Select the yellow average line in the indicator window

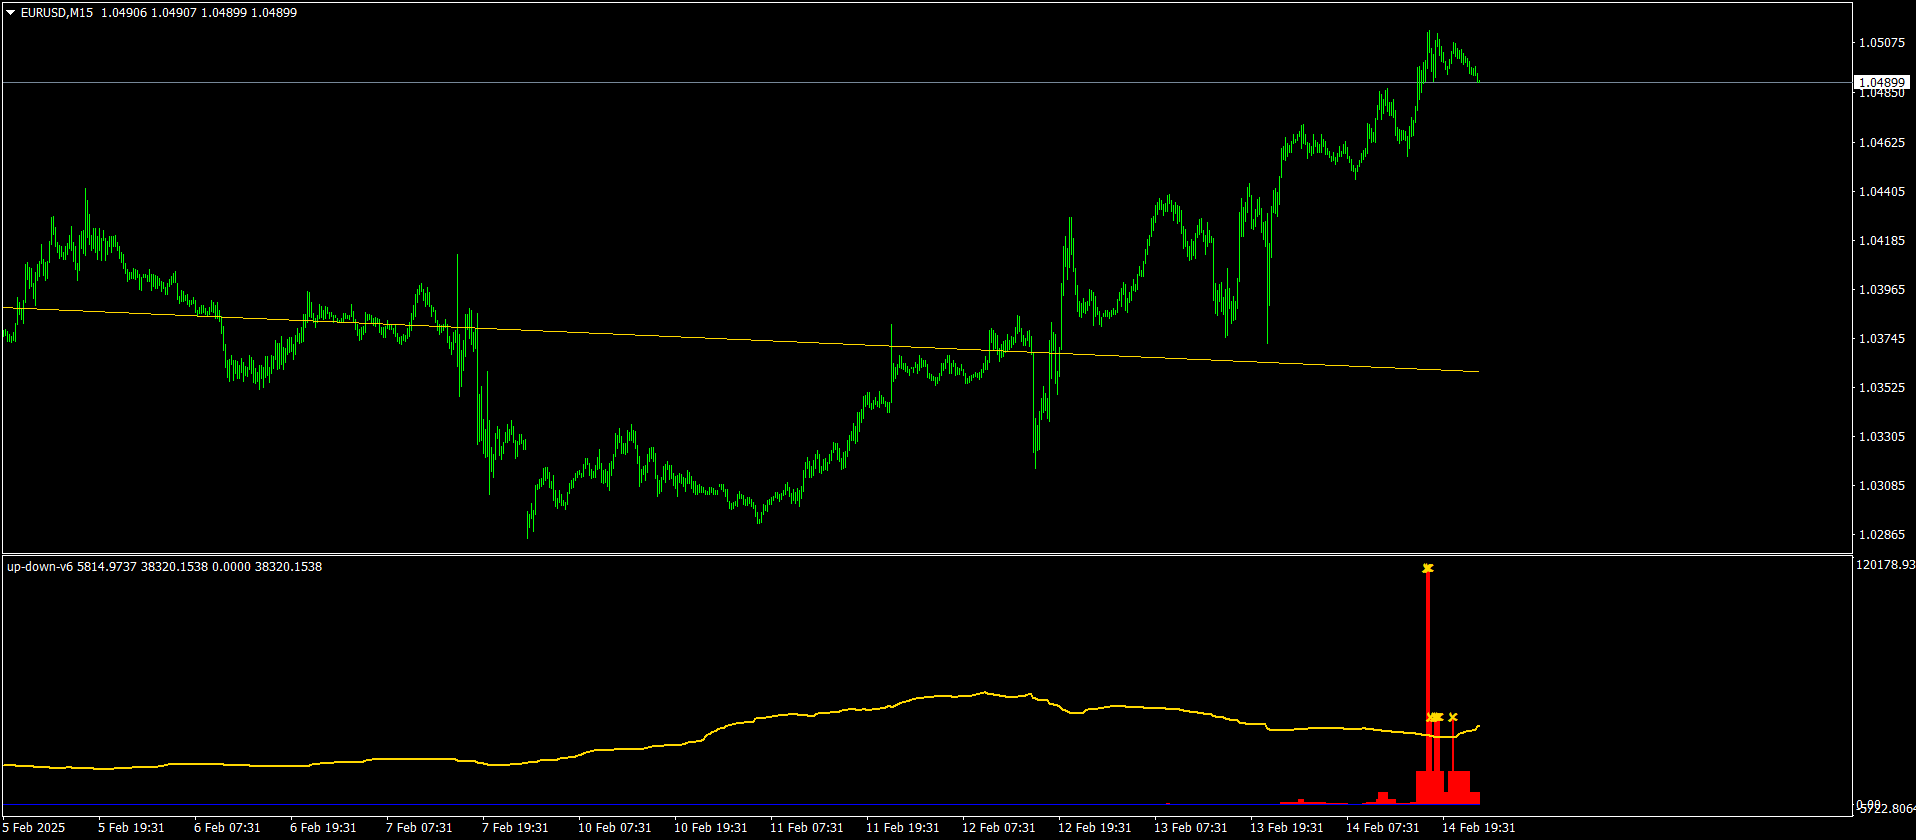tap(740, 735)
